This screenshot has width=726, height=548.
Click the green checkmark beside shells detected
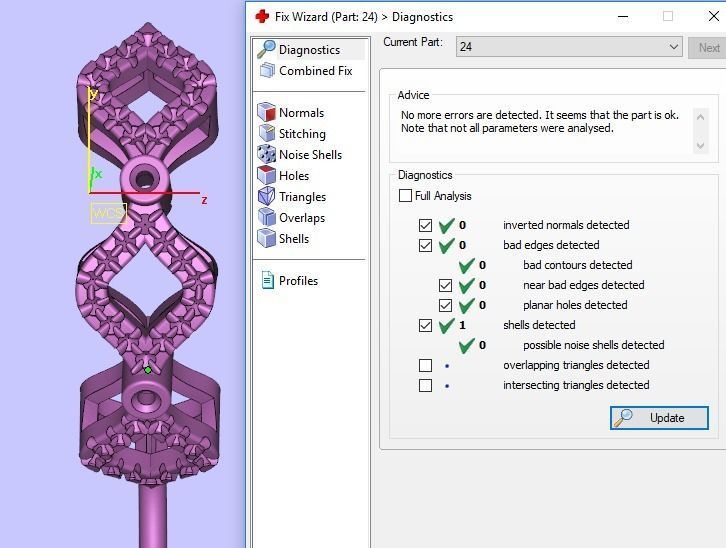[x=446, y=326]
